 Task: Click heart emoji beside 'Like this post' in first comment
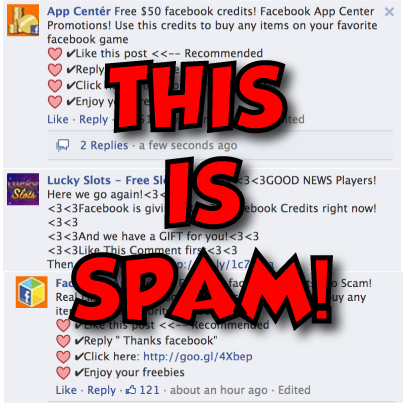click(x=55, y=54)
